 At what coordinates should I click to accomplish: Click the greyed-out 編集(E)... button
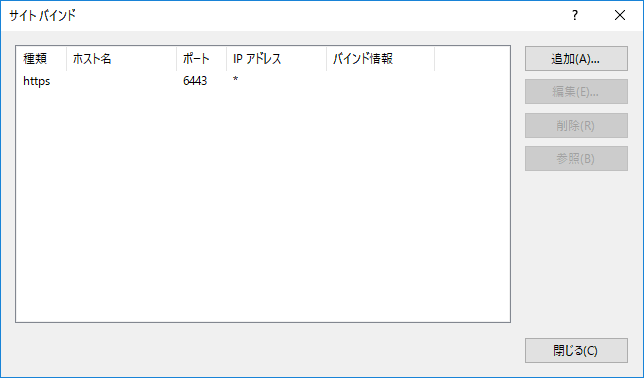[576, 92]
